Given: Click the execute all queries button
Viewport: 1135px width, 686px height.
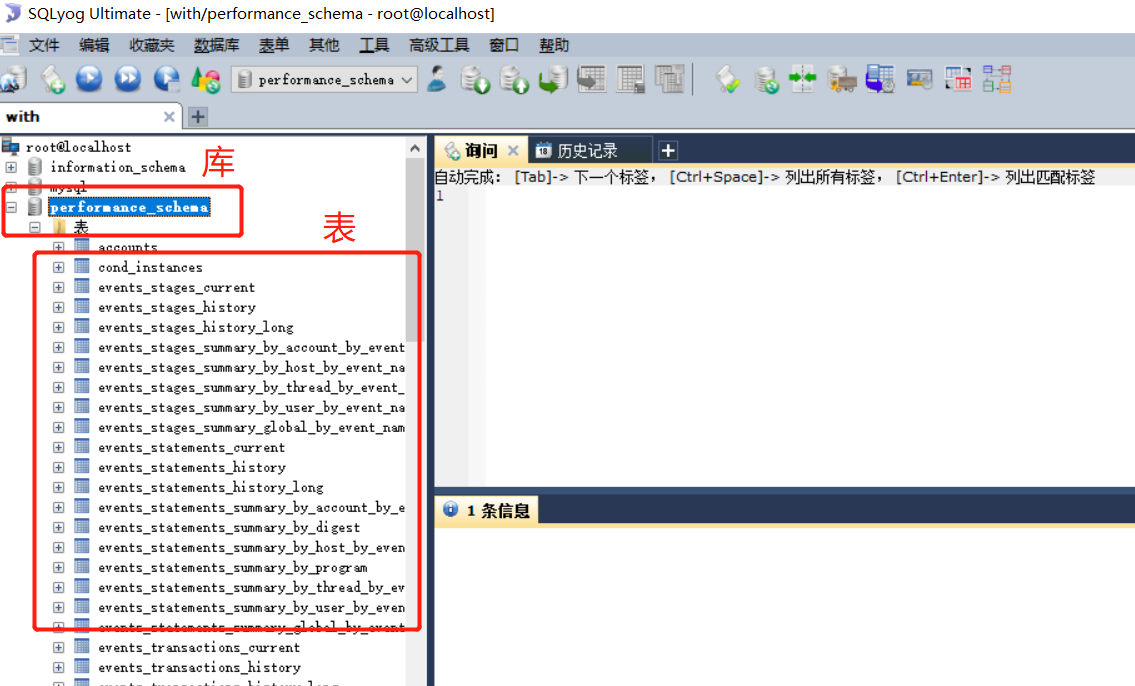Looking at the screenshot, I should 127,79.
